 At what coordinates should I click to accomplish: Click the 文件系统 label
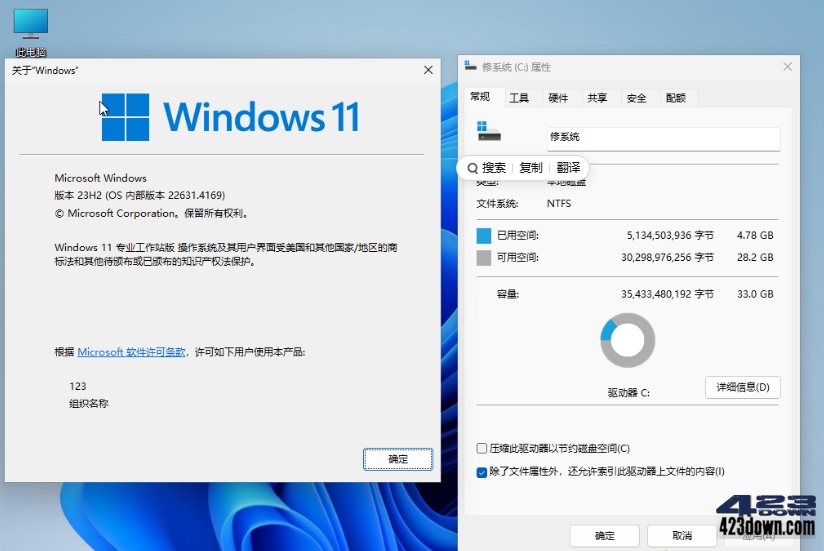497,204
